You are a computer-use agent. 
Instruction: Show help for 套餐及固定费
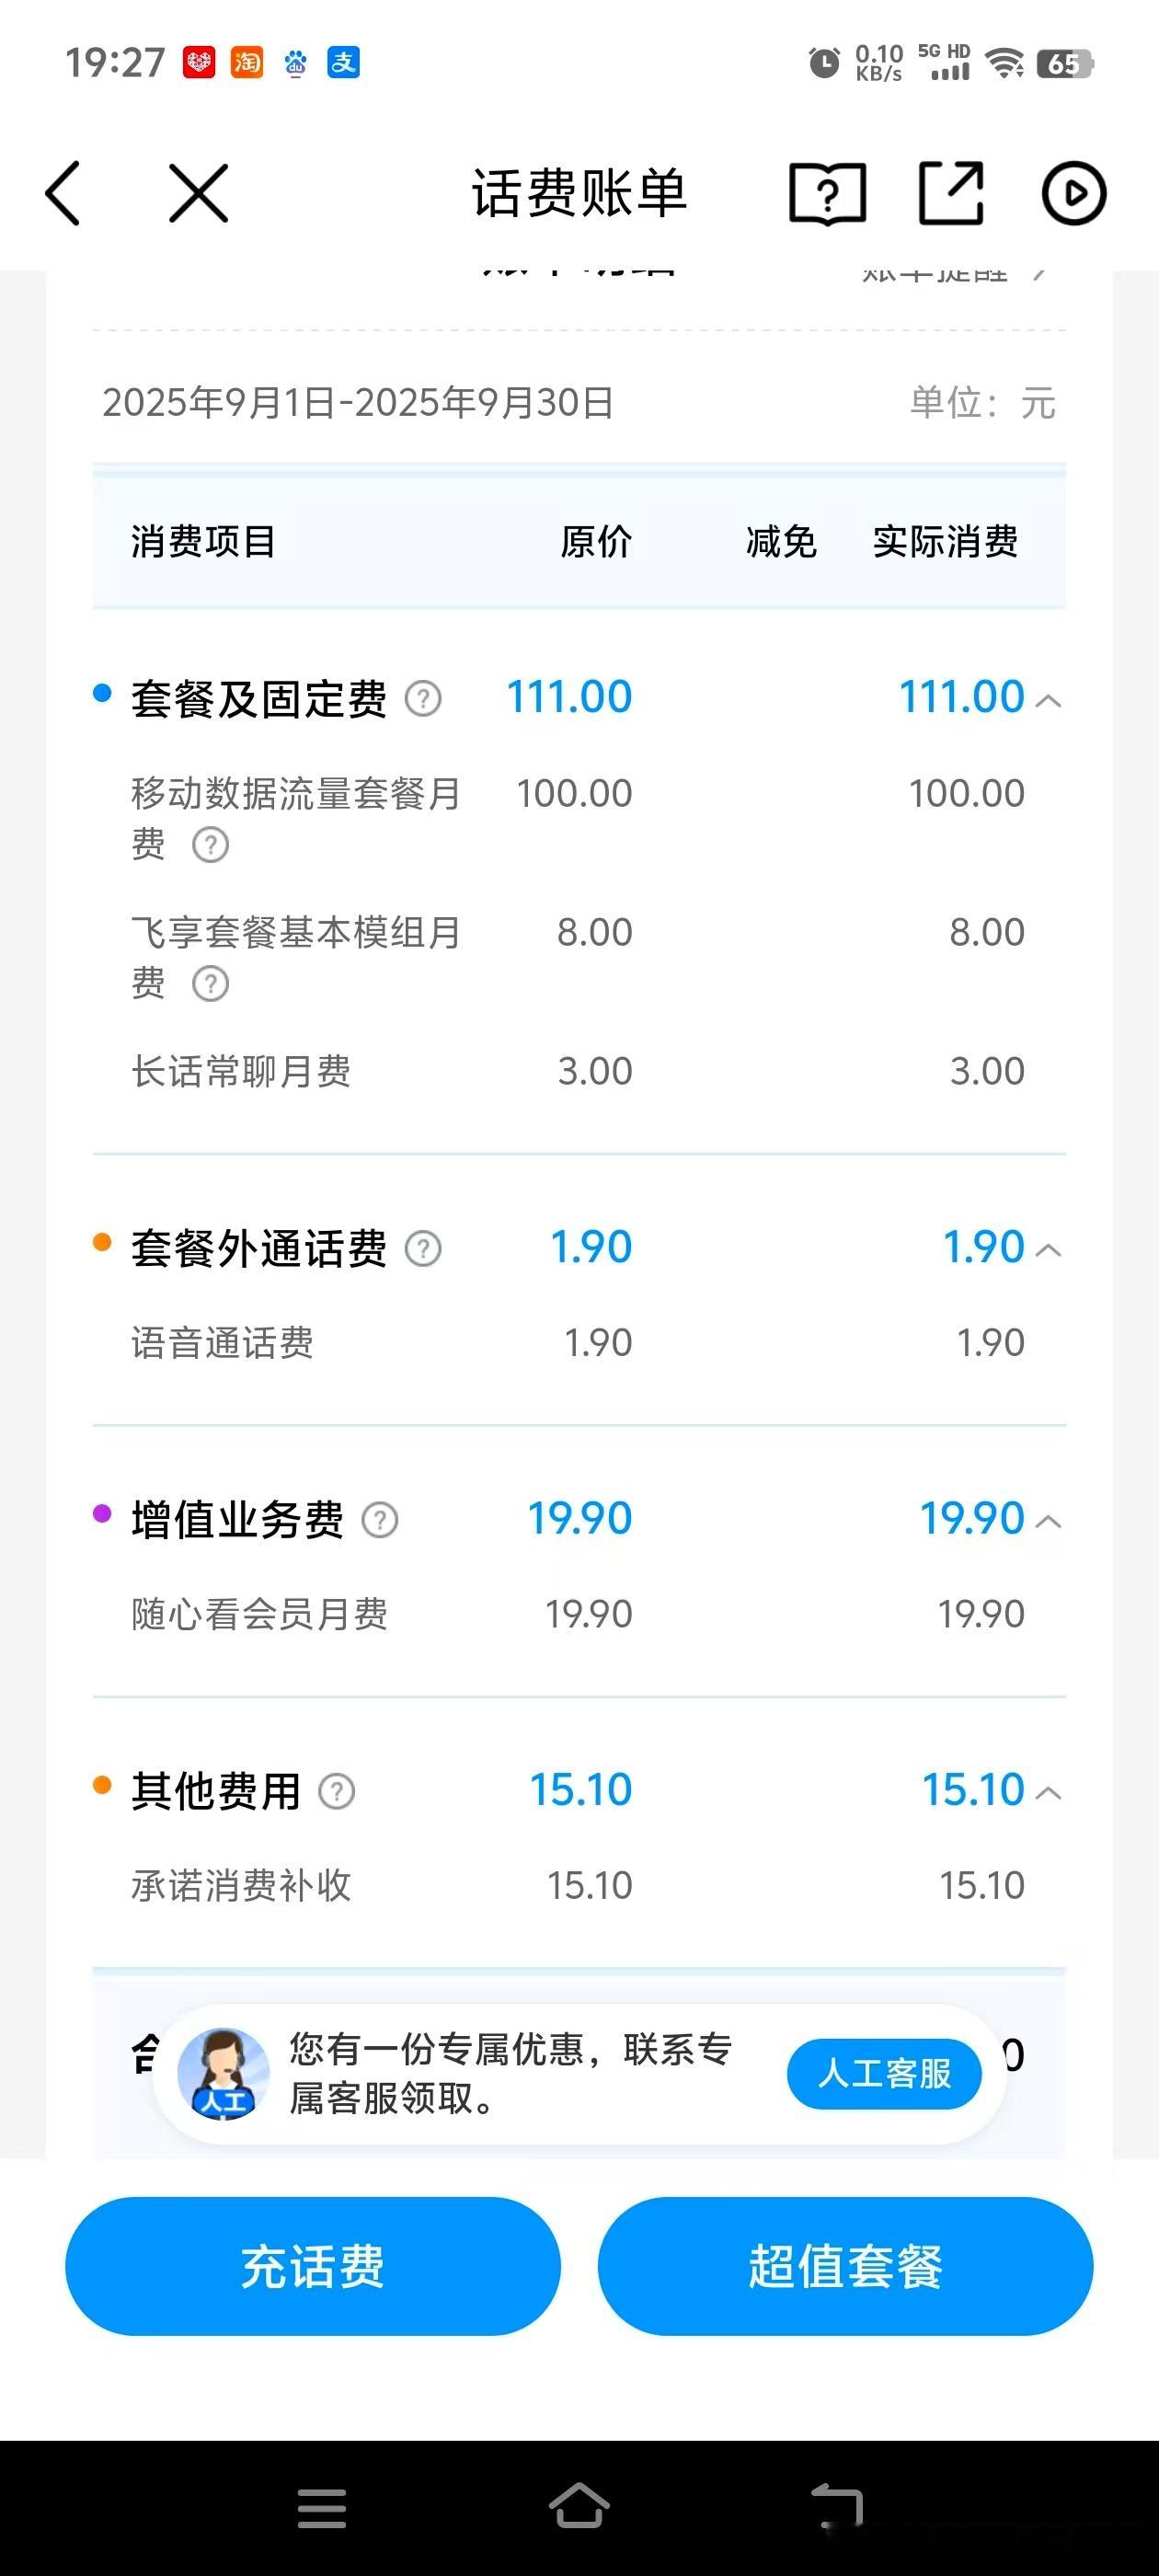[x=423, y=699]
